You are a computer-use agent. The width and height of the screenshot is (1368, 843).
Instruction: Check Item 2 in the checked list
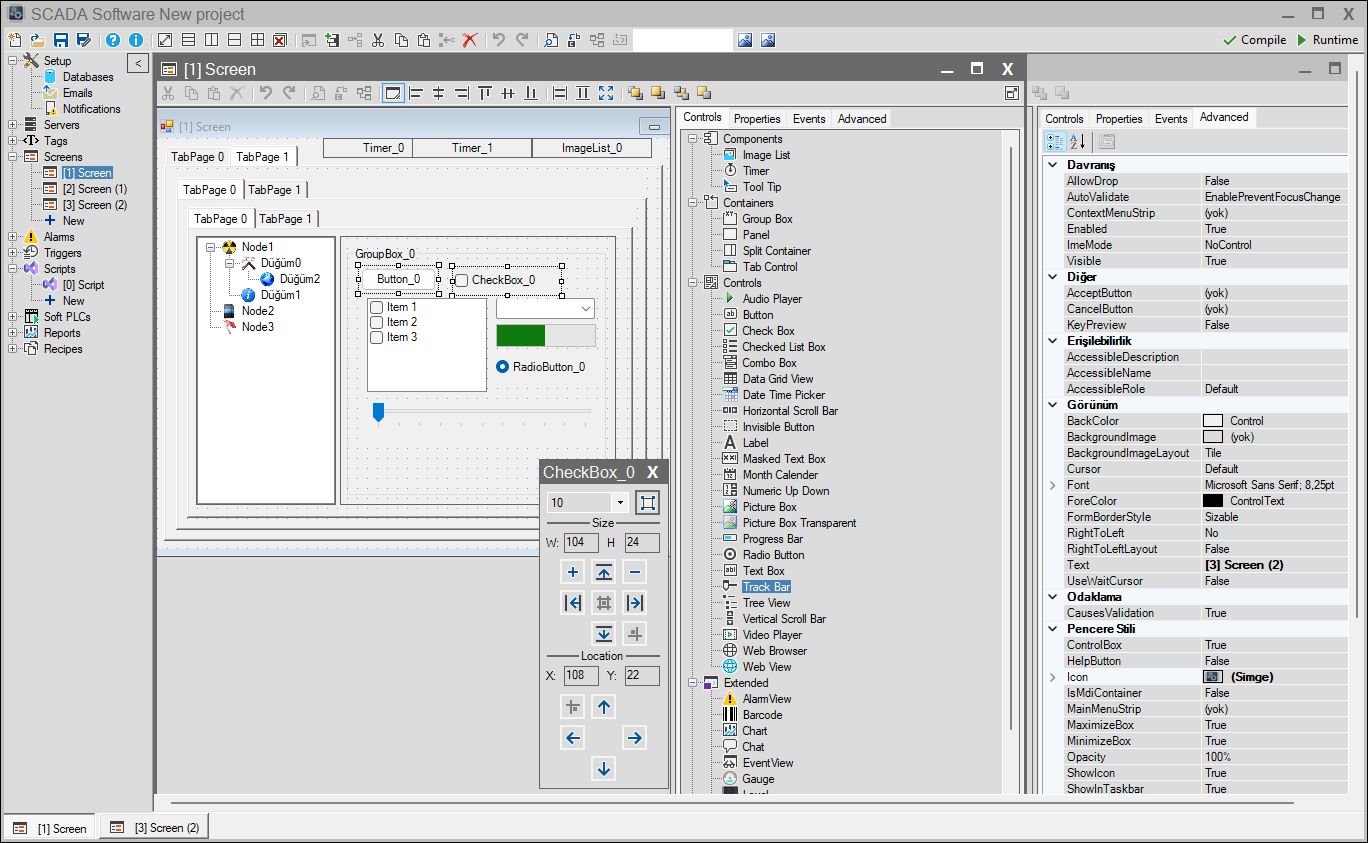coord(377,322)
